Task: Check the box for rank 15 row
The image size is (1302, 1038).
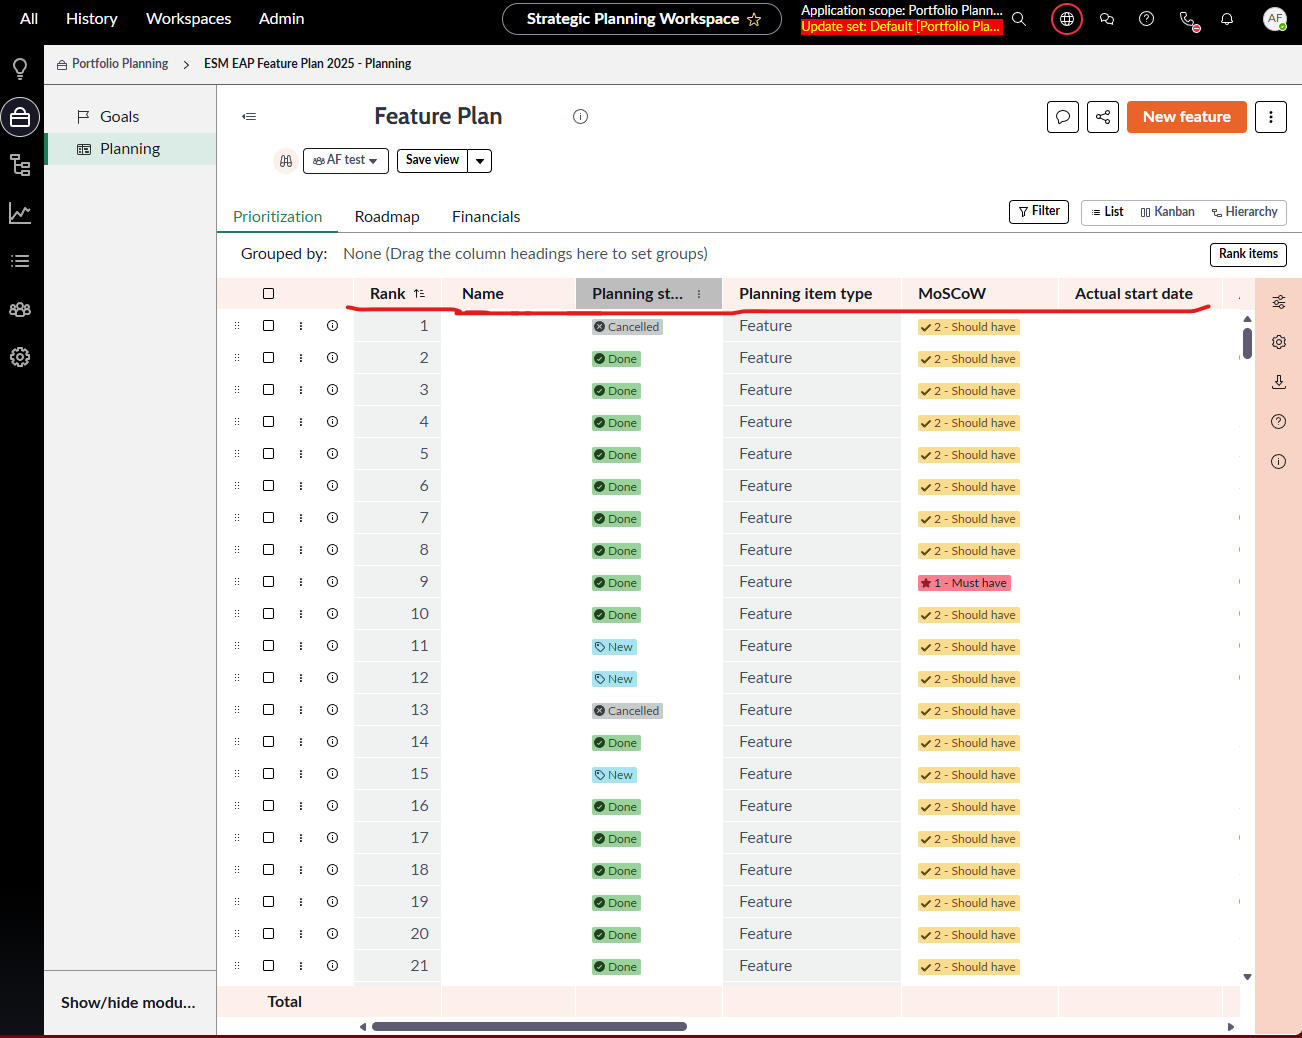Action: pyautogui.click(x=268, y=774)
